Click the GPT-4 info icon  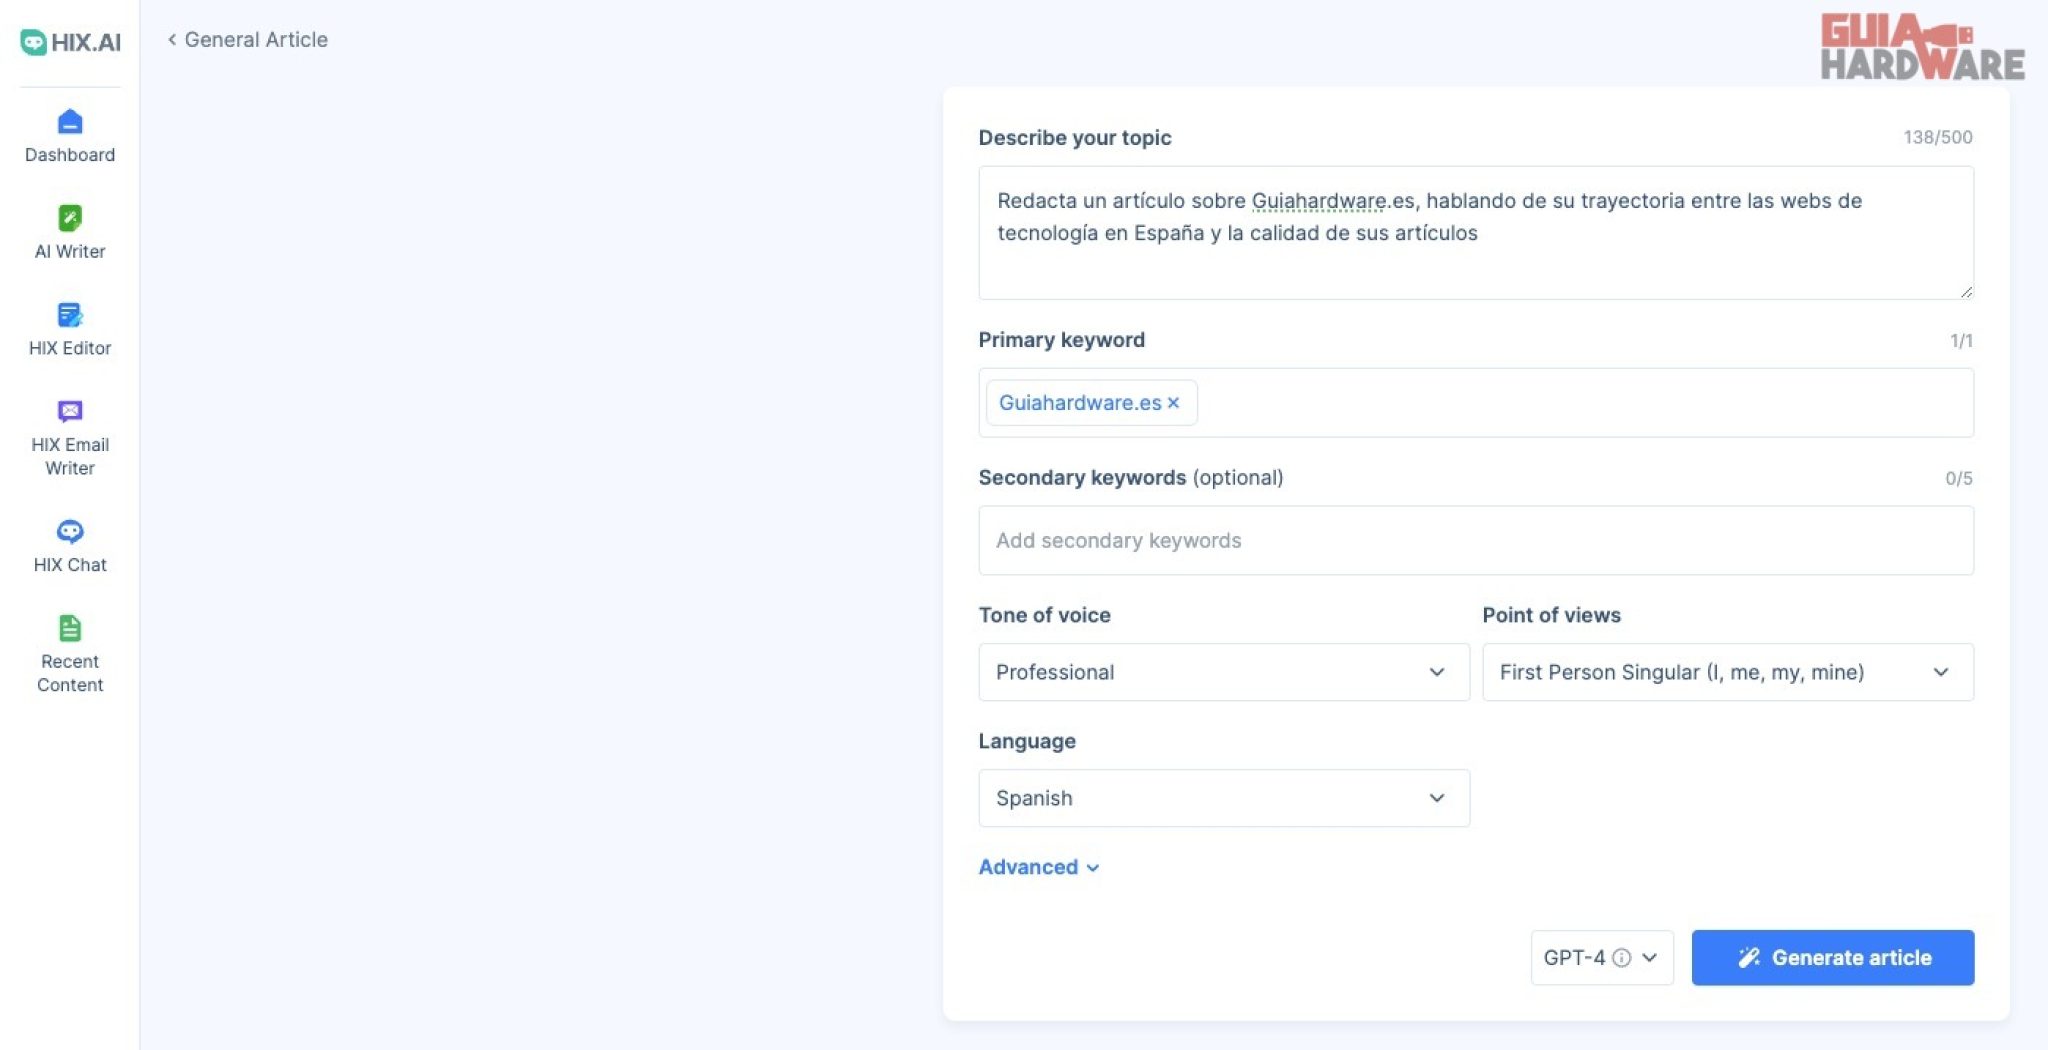click(x=1622, y=957)
